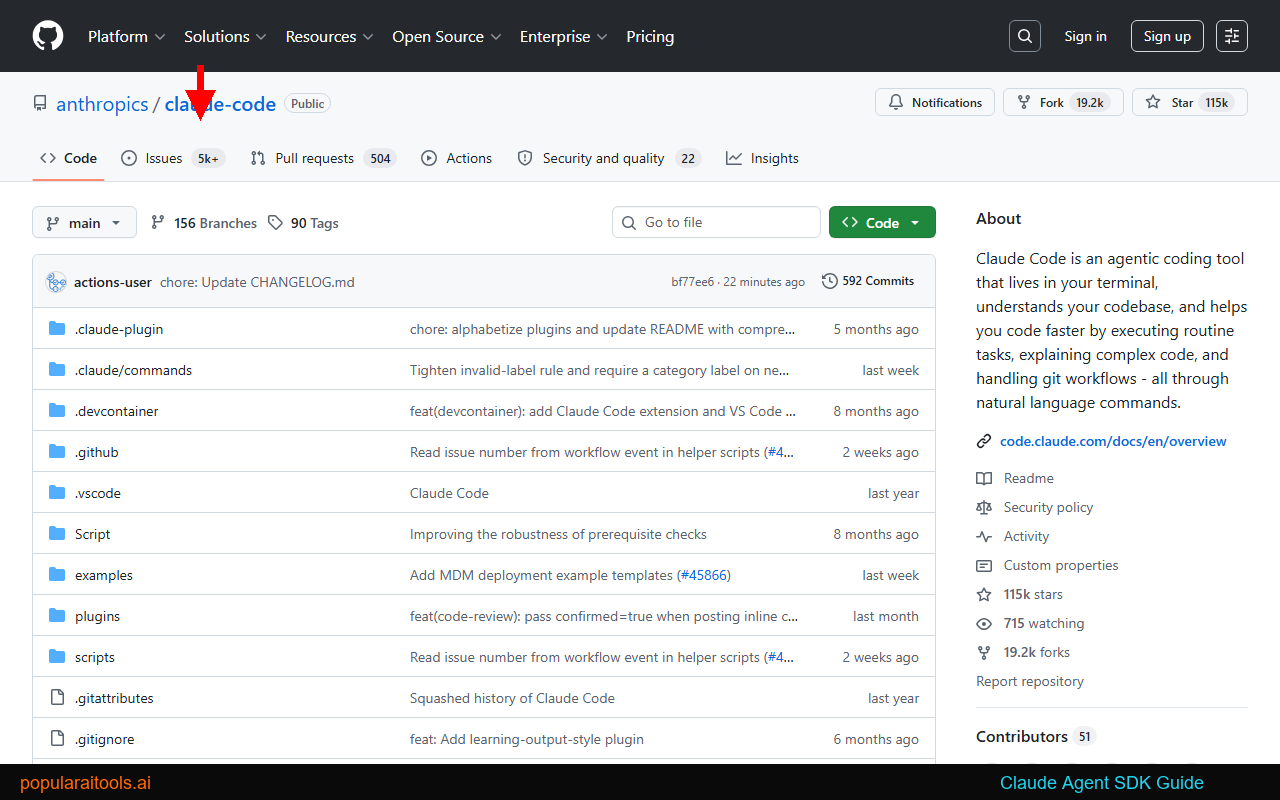
Task: Click the eye icon next to 715 watching
Action: click(984, 623)
